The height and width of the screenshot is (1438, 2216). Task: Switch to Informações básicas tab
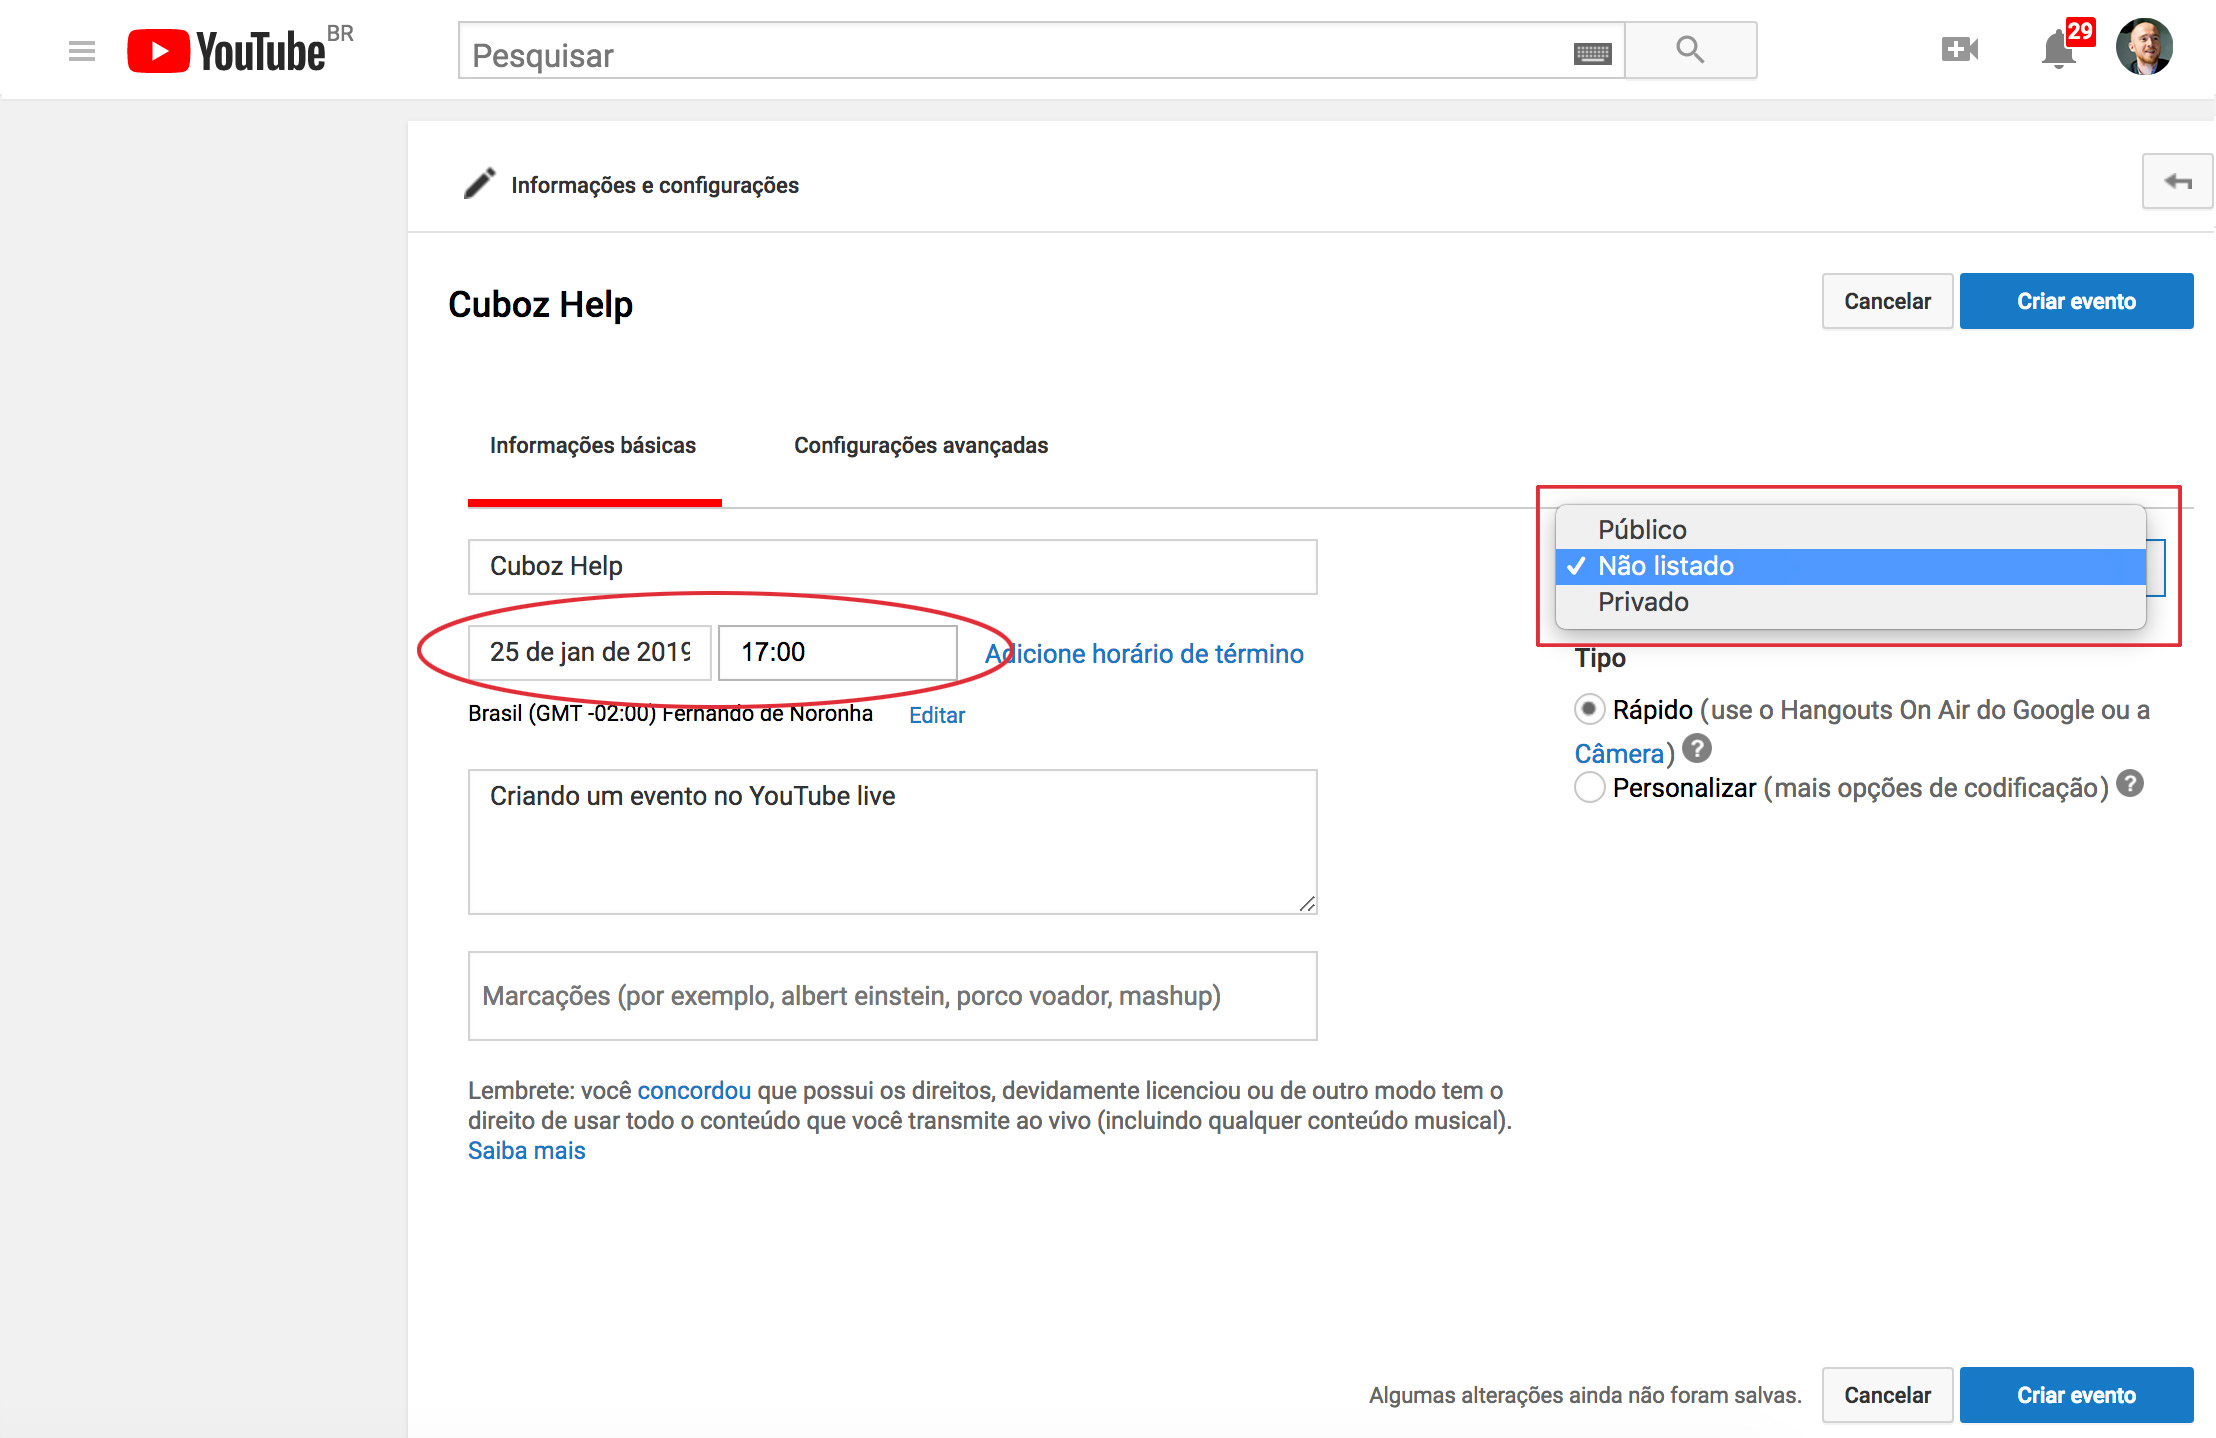[593, 446]
